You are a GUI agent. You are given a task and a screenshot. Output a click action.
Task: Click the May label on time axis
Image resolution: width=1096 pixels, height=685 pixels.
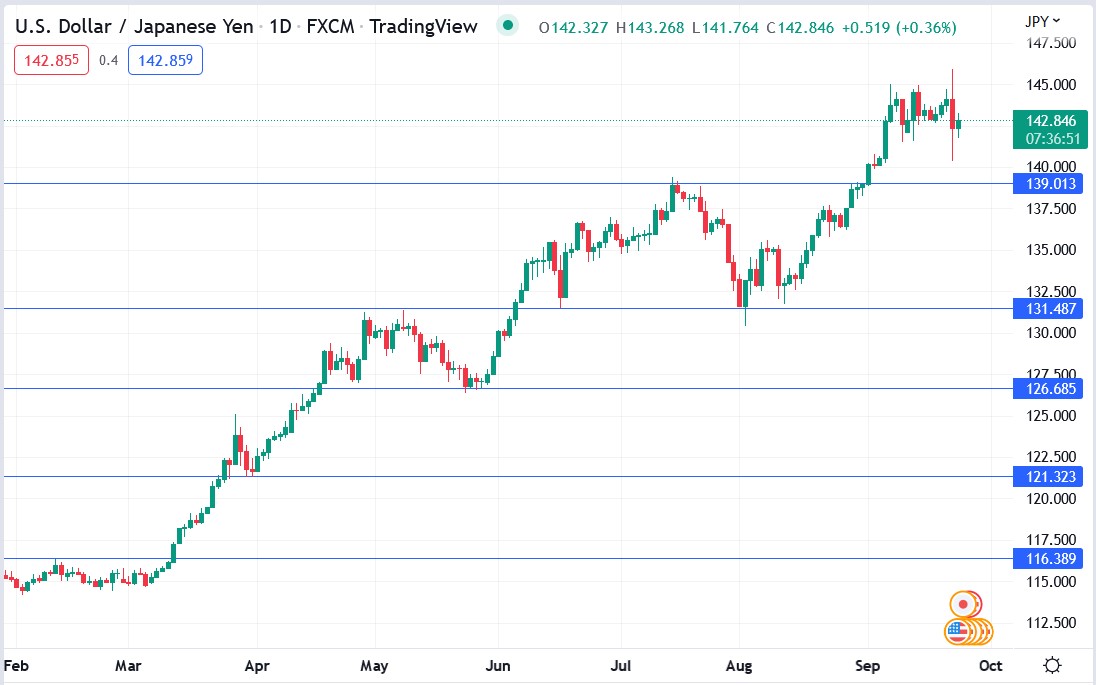click(374, 665)
